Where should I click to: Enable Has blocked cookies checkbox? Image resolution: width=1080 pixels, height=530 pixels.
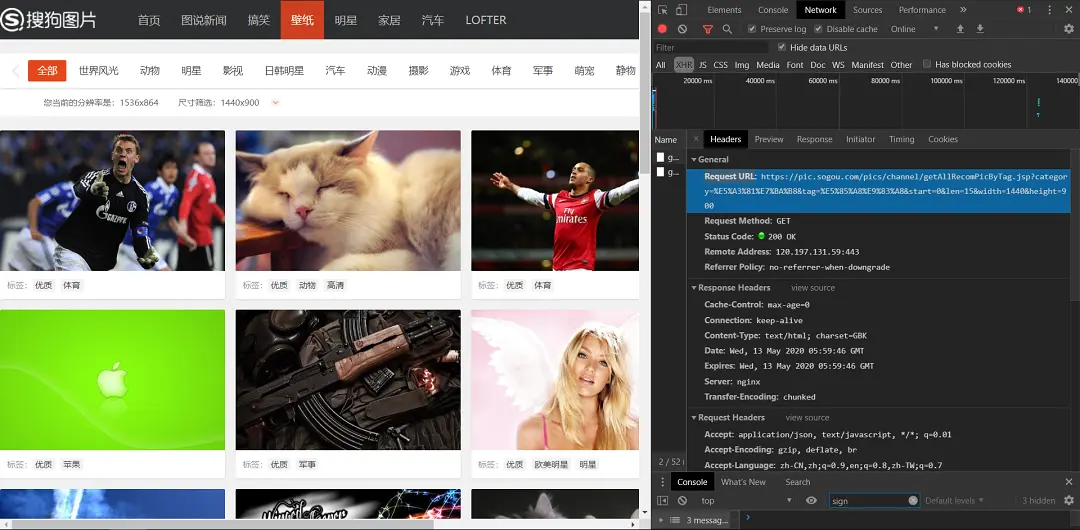point(927,65)
